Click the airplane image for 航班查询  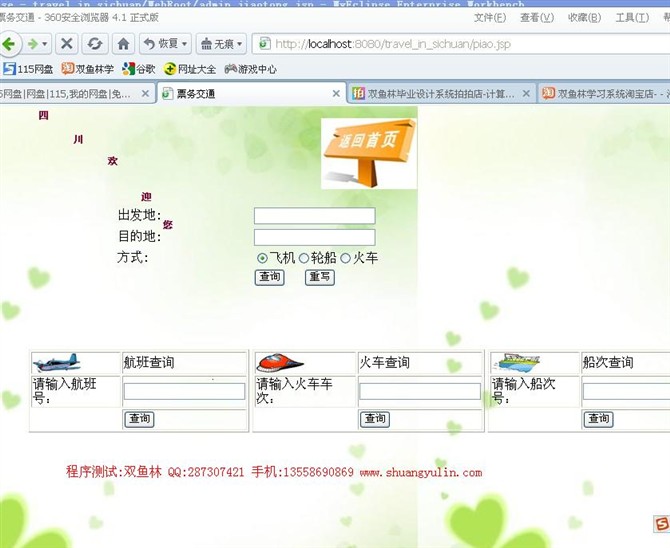tap(56, 362)
